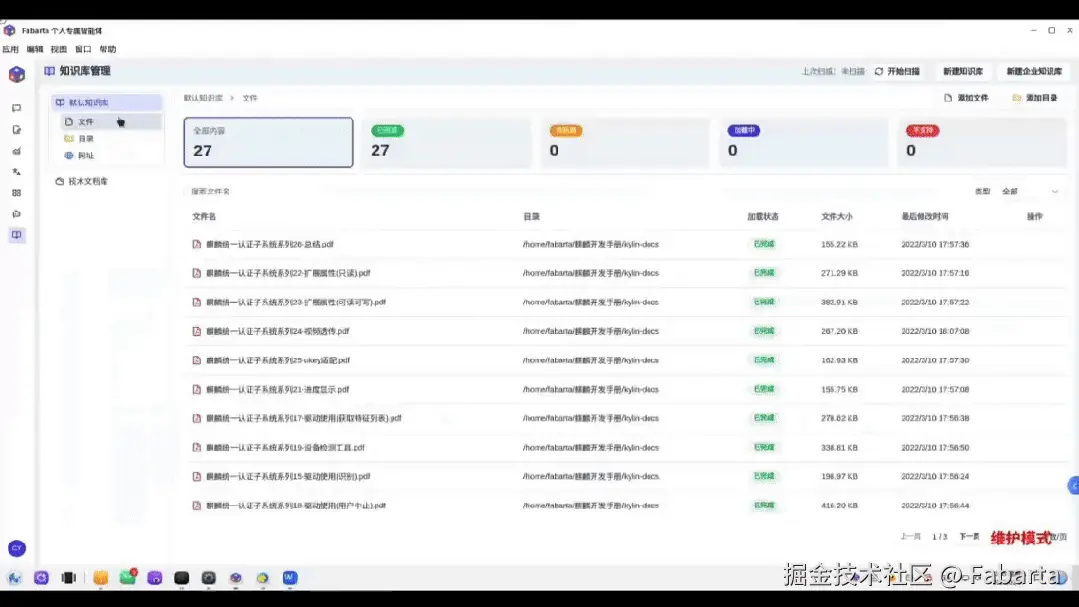
Task: Click the 添加目录 button
Action: coord(1035,98)
